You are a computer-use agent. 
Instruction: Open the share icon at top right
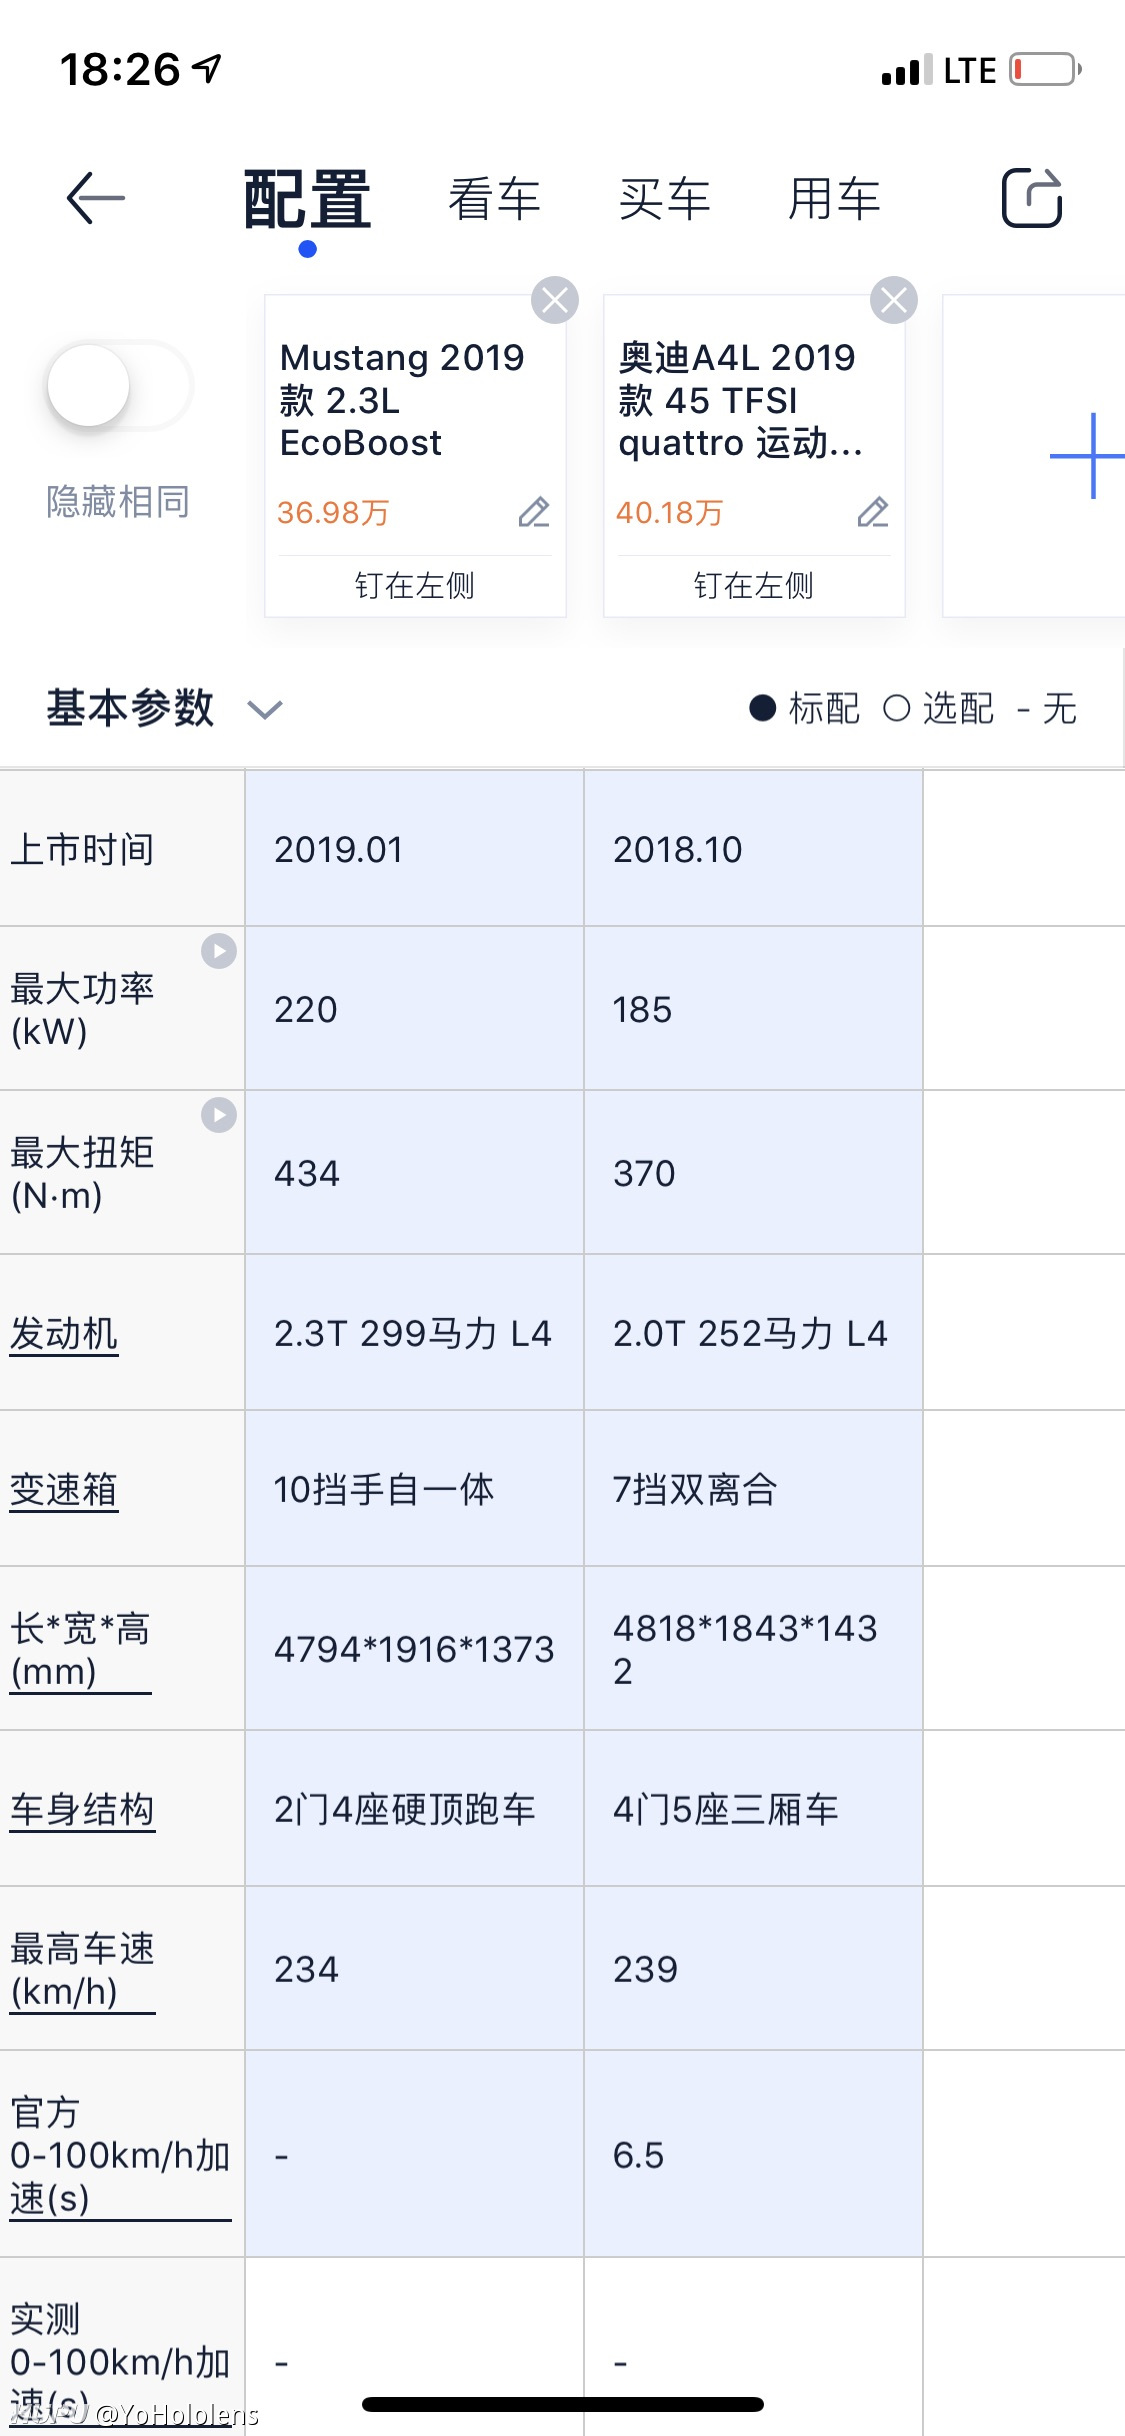click(x=1032, y=197)
